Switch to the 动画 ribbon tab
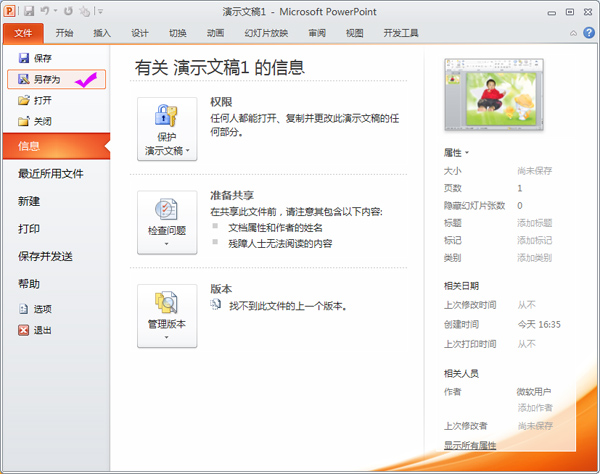The image size is (600, 474). pyautogui.click(x=216, y=33)
